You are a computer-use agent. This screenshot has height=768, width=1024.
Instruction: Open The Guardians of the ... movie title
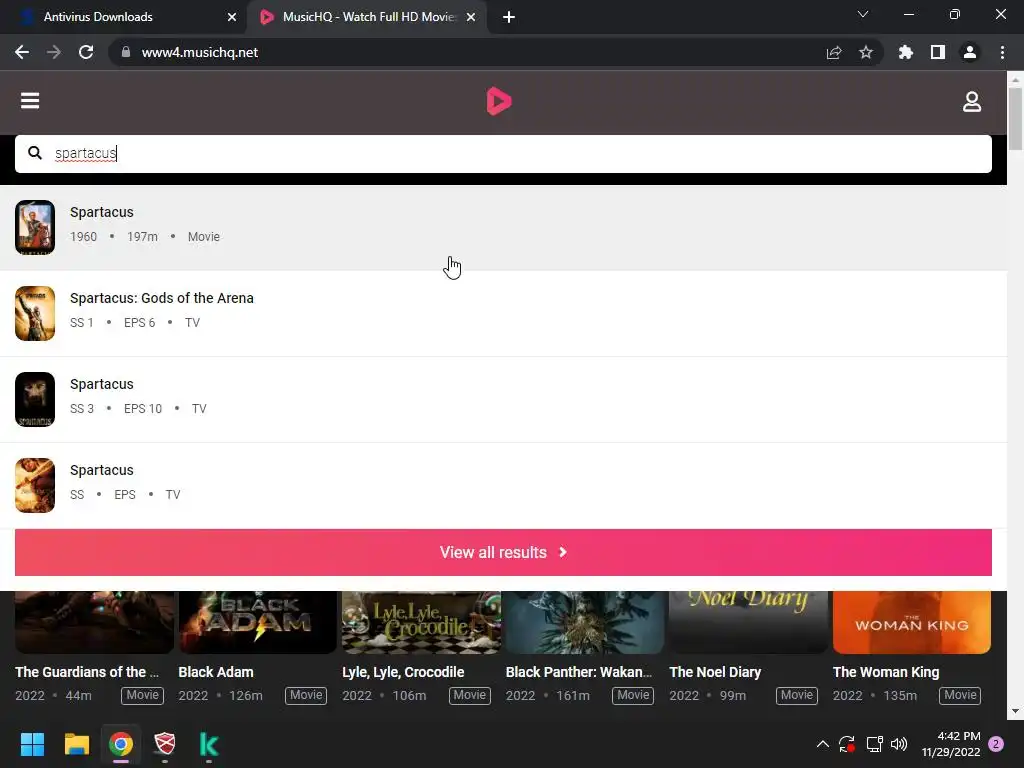(87, 672)
